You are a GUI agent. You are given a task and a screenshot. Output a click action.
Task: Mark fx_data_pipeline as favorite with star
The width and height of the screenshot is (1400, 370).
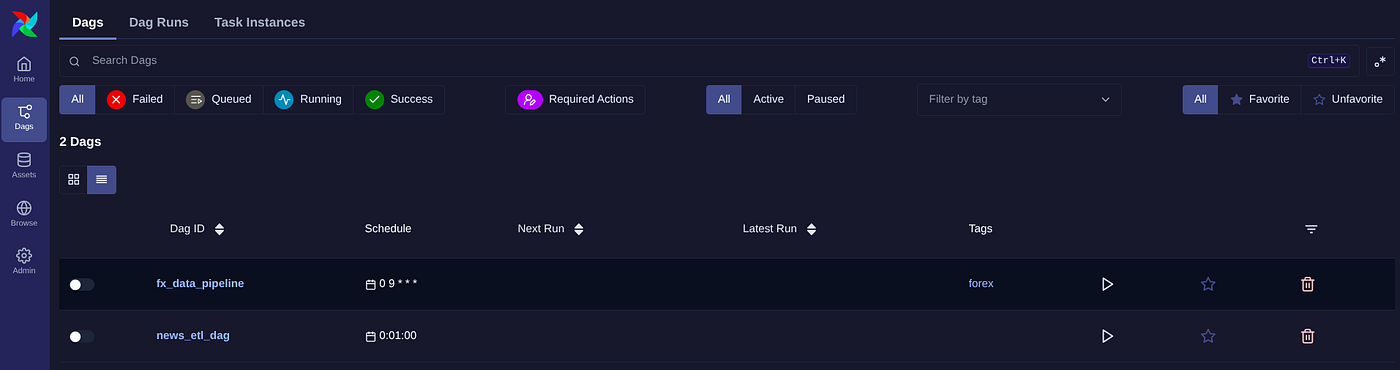[x=1208, y=284]
